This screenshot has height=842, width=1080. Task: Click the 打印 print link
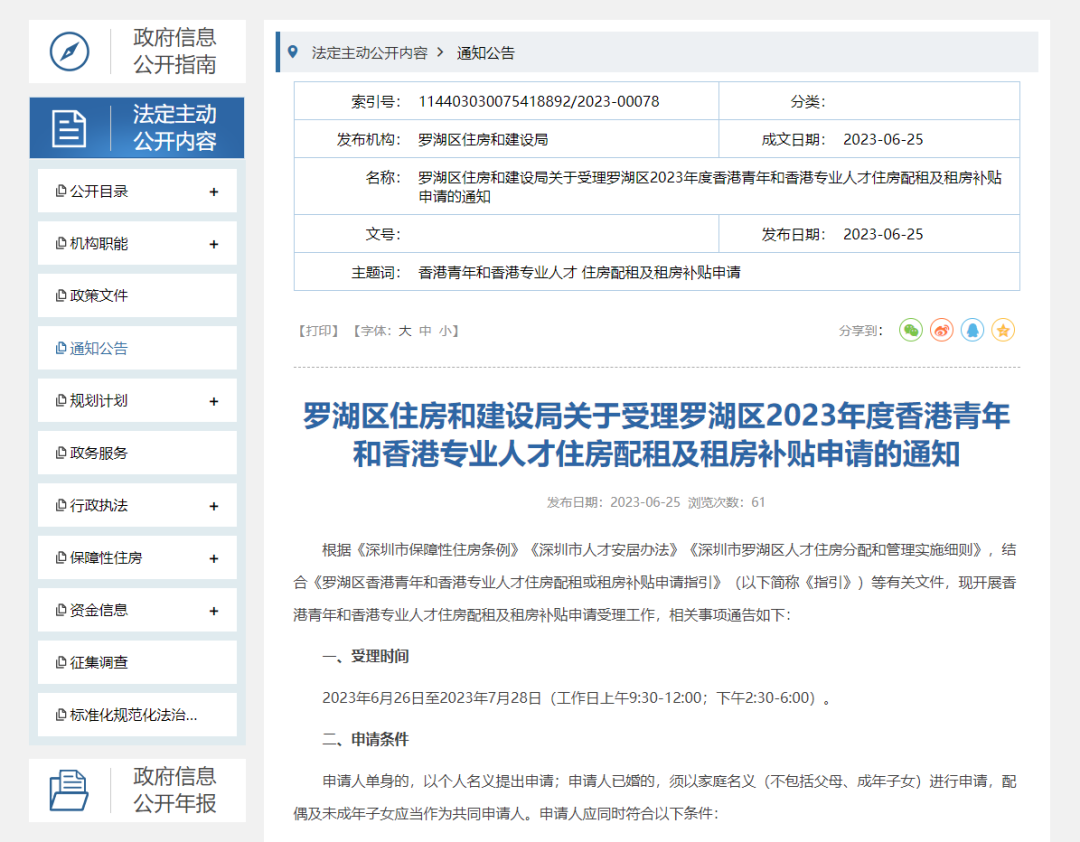[x=318, y=331]
